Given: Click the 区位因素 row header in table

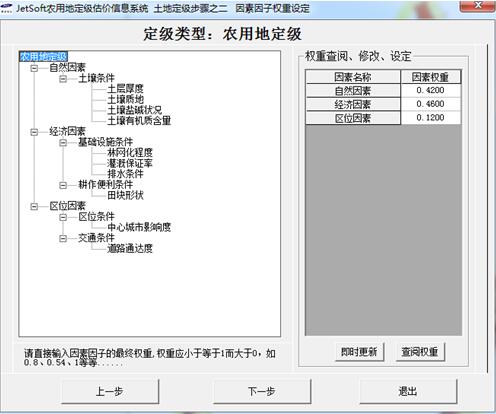Looking at the screenshot, I should [353, 118].
